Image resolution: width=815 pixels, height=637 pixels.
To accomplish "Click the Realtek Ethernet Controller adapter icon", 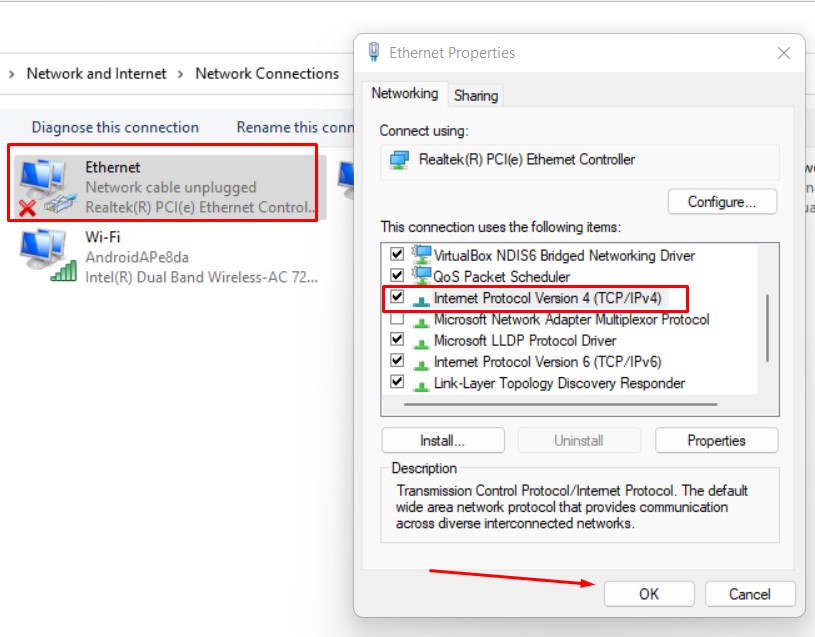I will point(400,160).
